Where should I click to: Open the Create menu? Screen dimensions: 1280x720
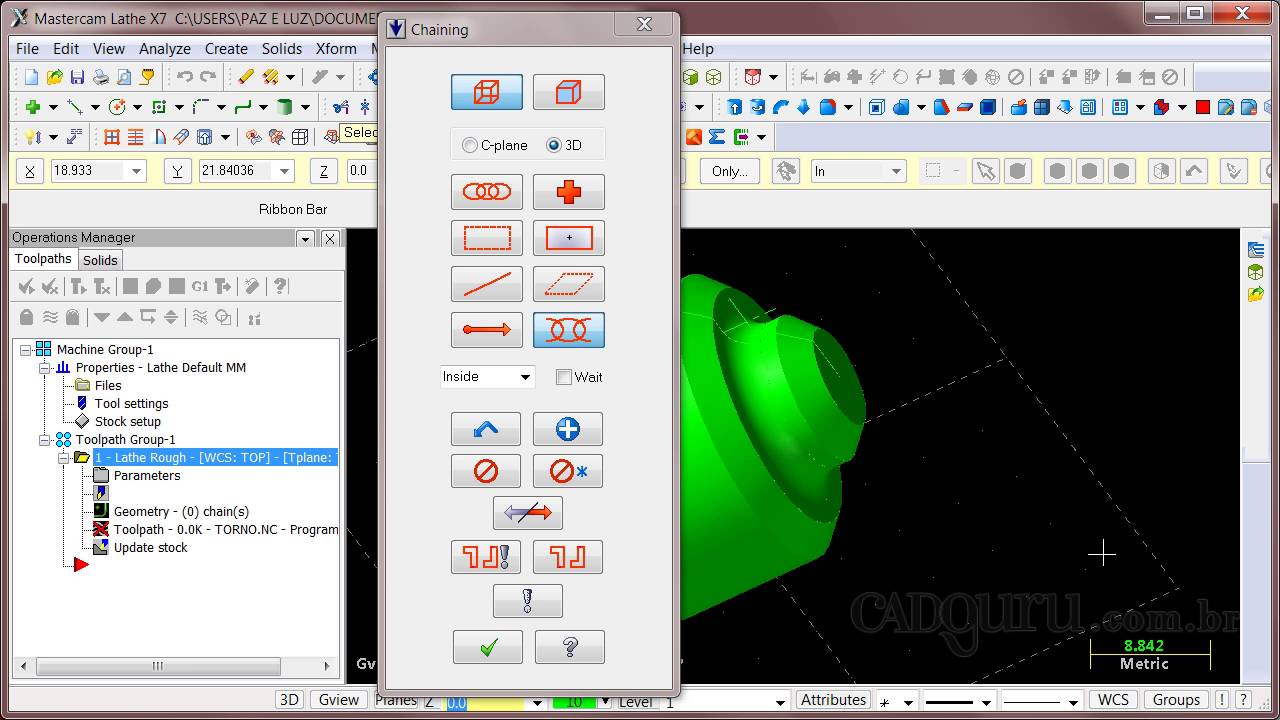(226, 48)
